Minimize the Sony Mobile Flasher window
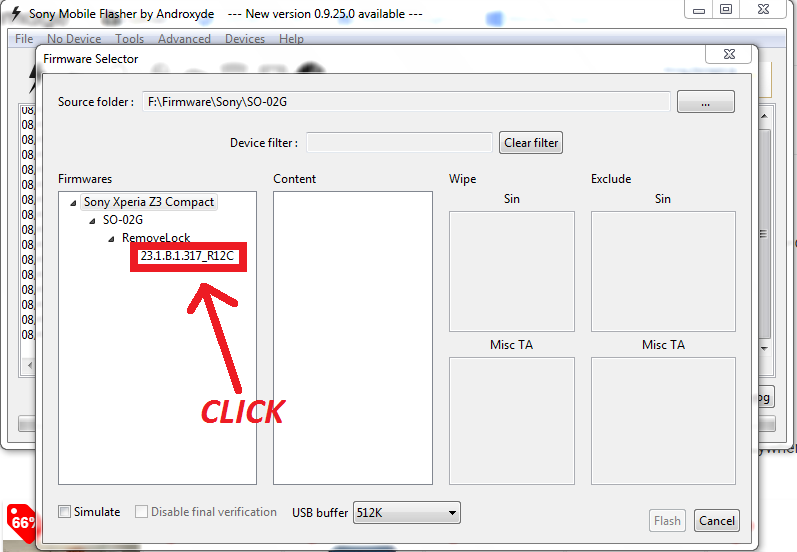 click(x=699, y=9)
